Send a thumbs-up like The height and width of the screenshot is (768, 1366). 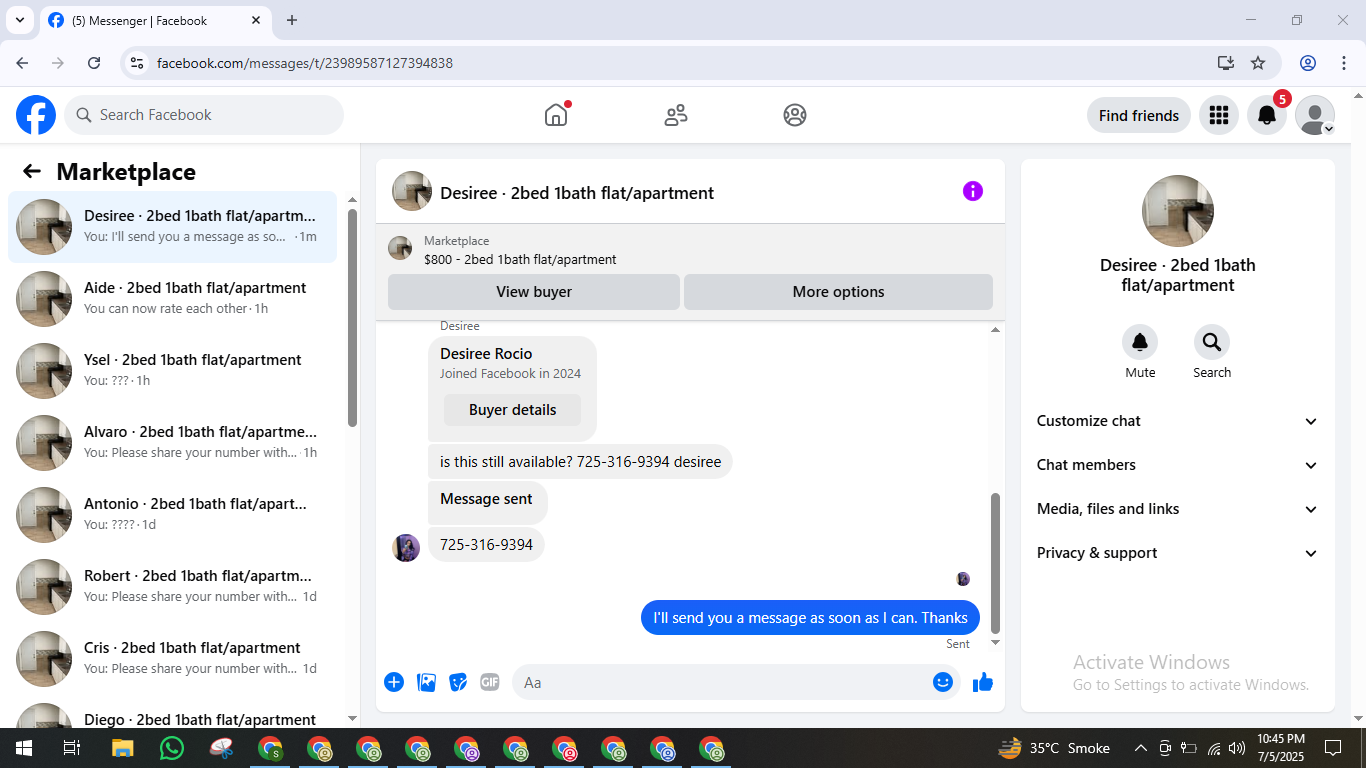[x=983, y=682]
